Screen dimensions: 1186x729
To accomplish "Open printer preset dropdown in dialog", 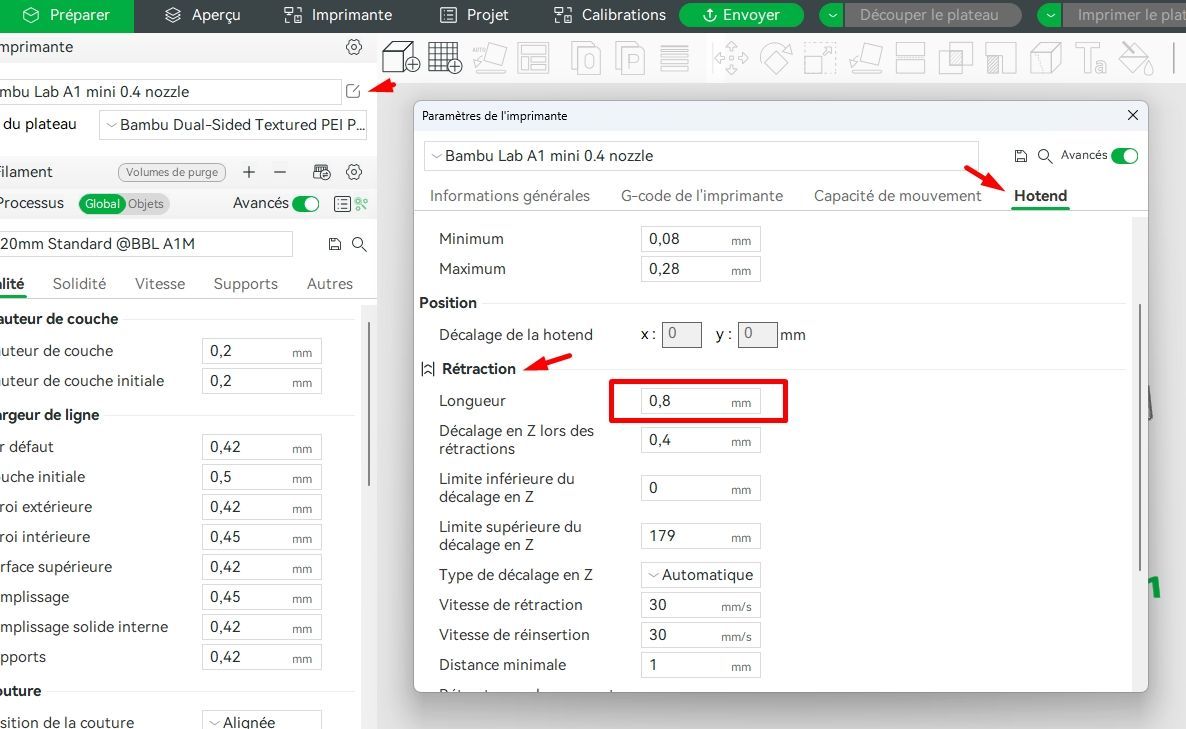I will click(700, 156).
